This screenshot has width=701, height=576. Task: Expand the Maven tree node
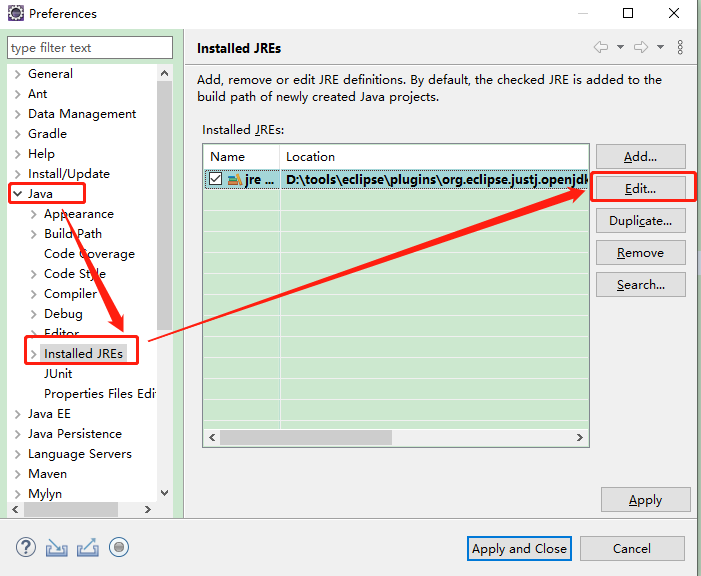(x=17, y=474)
